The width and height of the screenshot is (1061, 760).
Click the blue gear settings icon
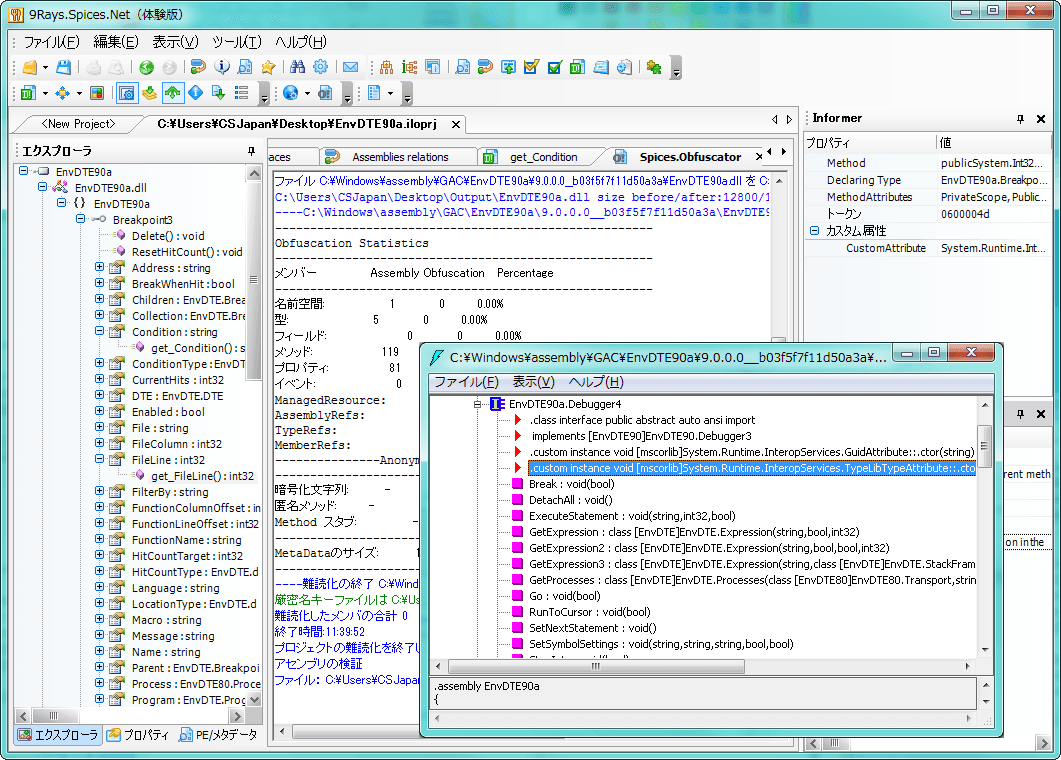tap(320, 67)
